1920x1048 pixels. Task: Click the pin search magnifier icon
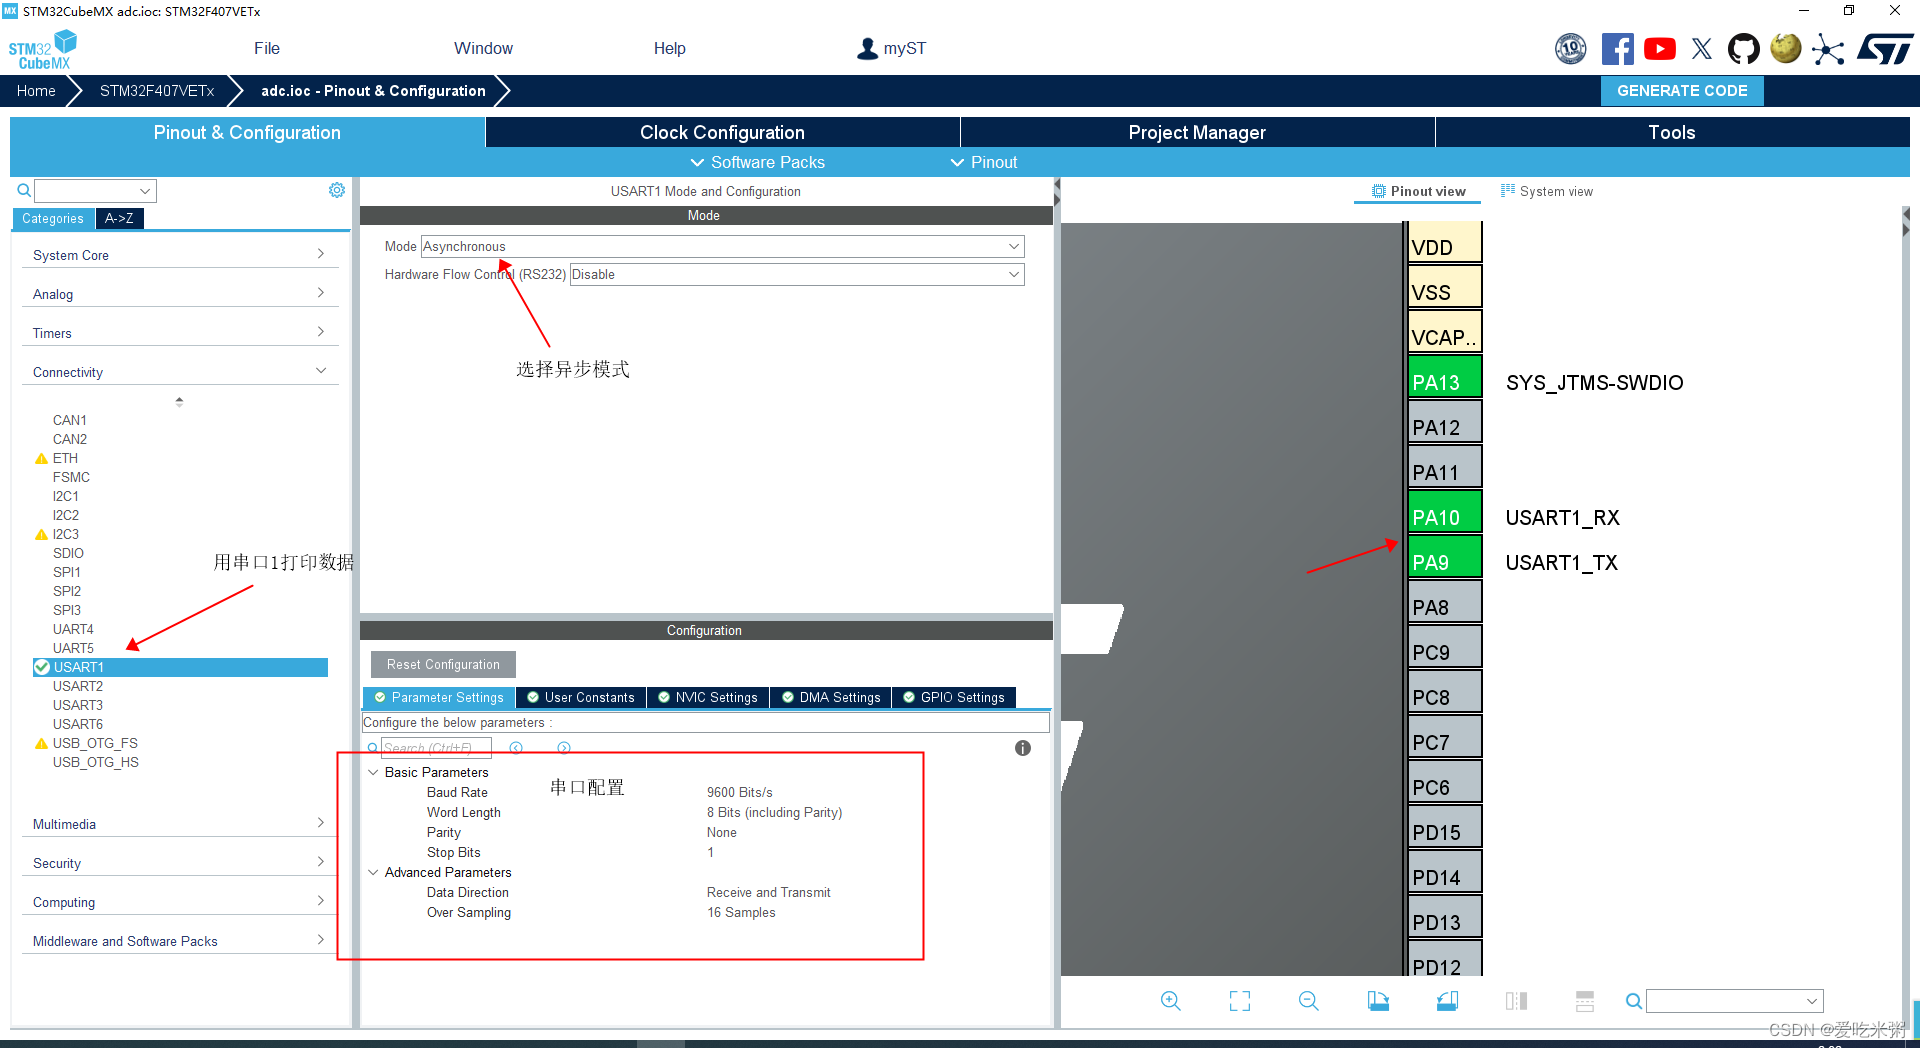(1633, 1001)
